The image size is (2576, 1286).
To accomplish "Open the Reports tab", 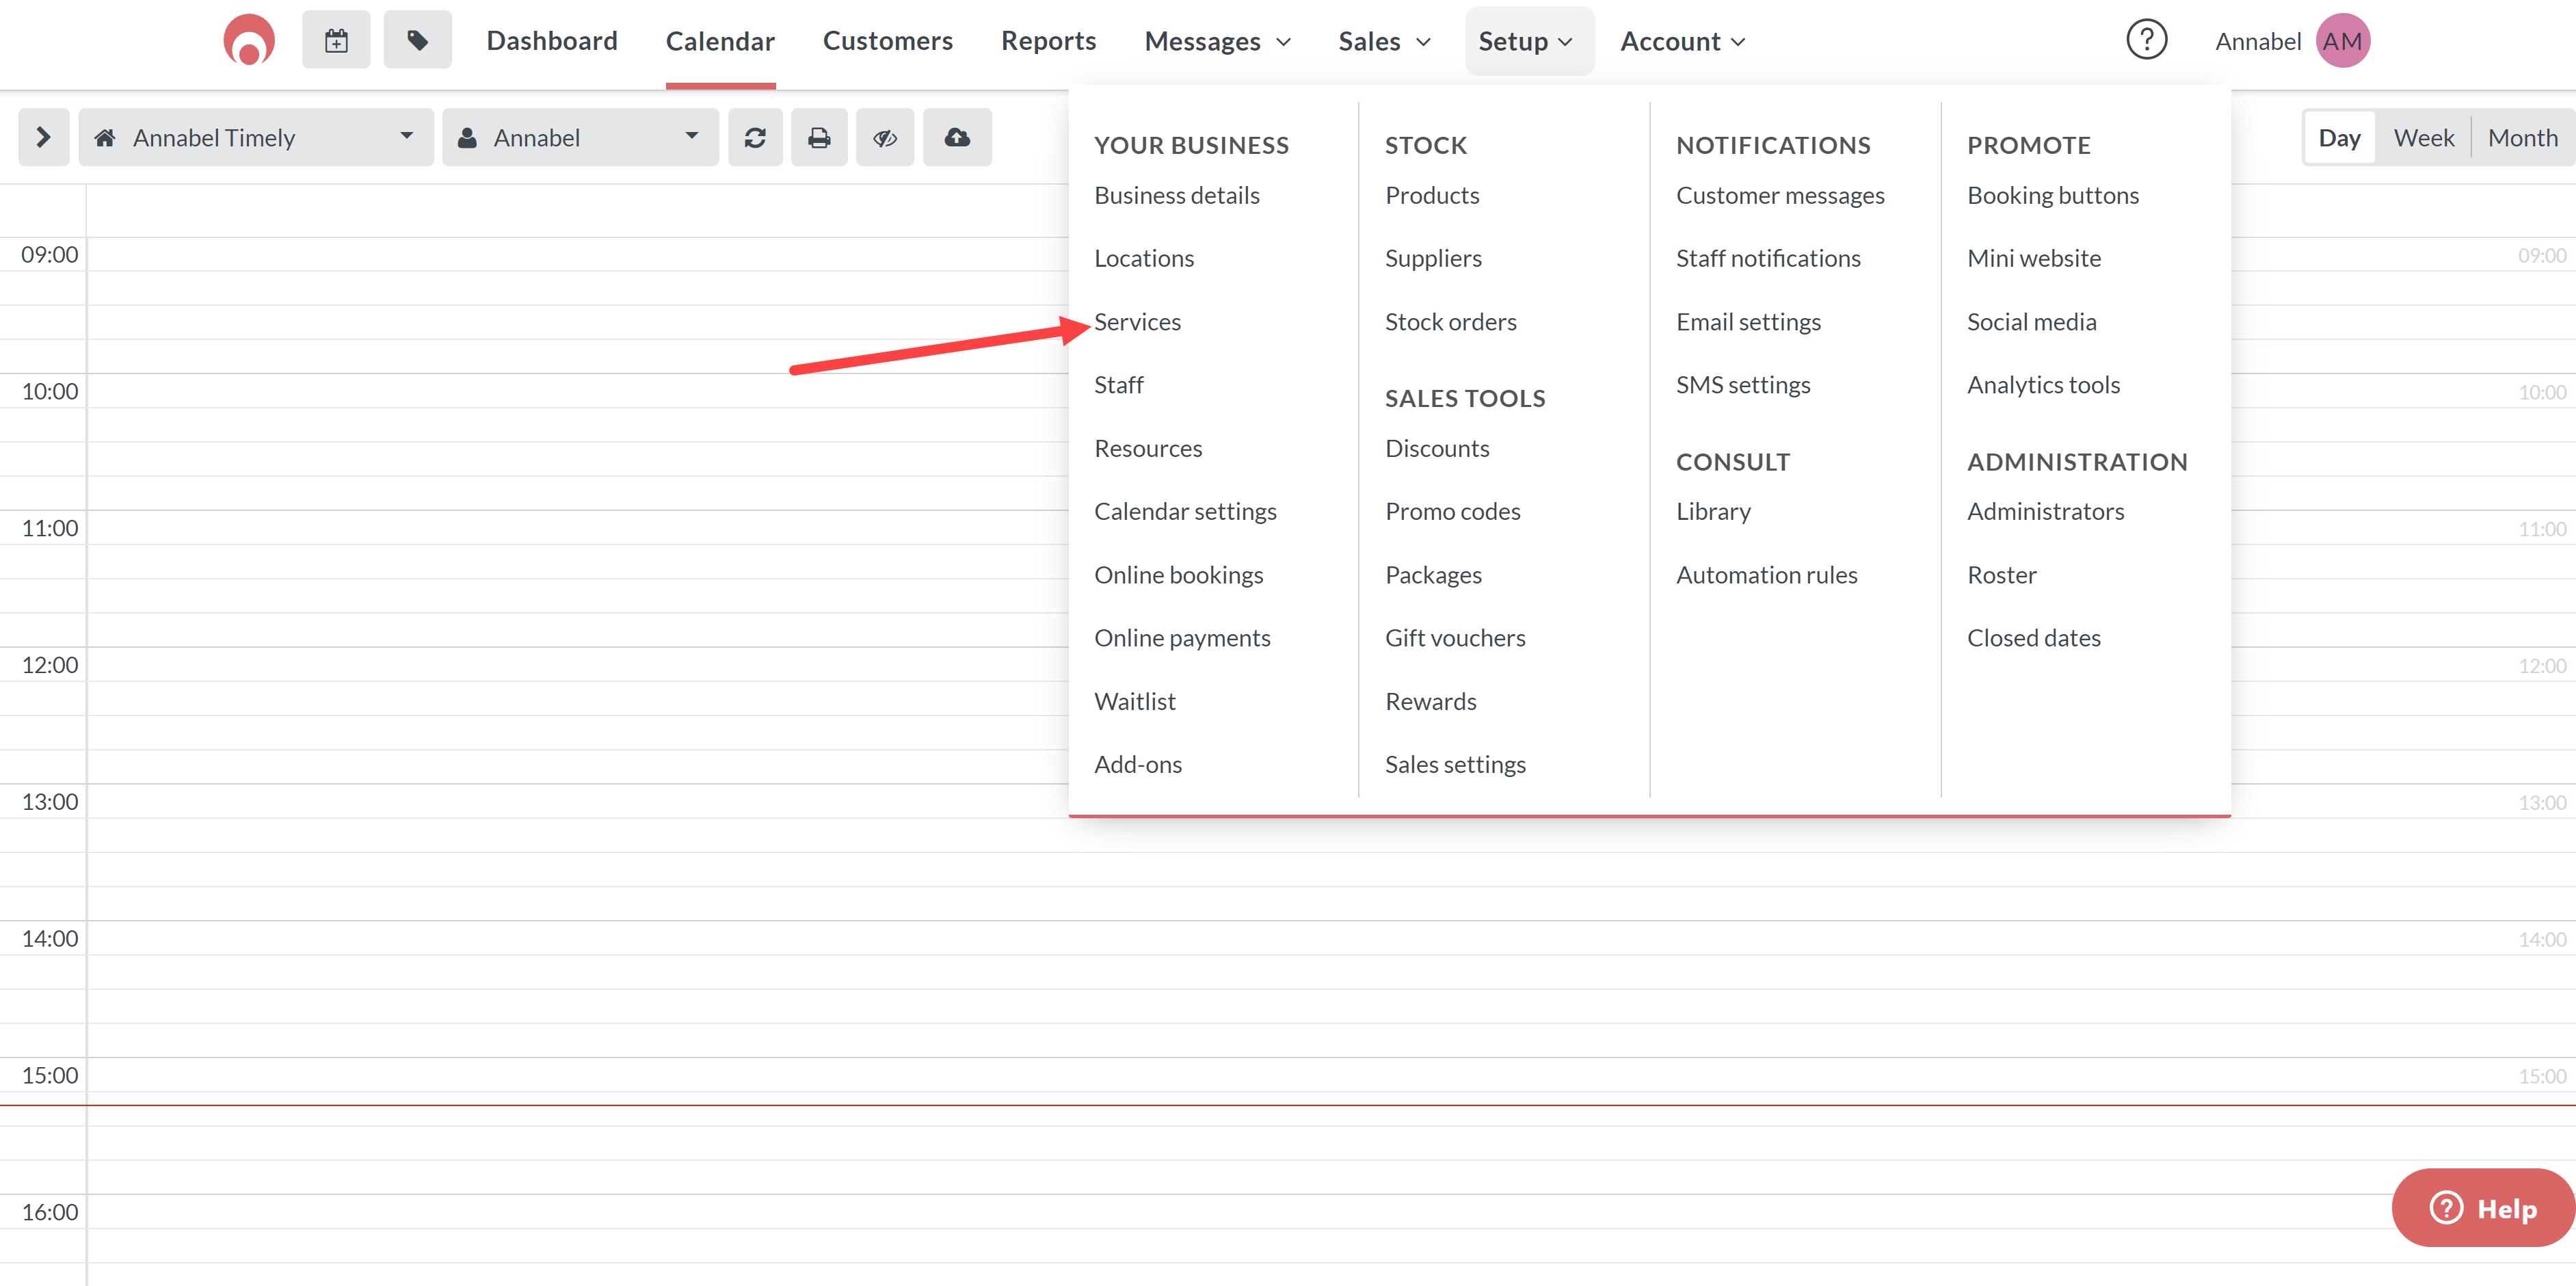I will coord(1048,41).
